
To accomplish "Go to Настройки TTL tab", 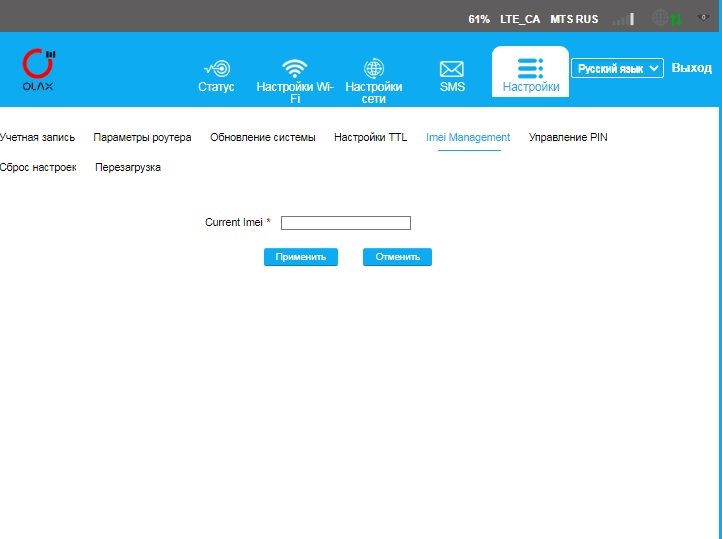I will 370,137.
